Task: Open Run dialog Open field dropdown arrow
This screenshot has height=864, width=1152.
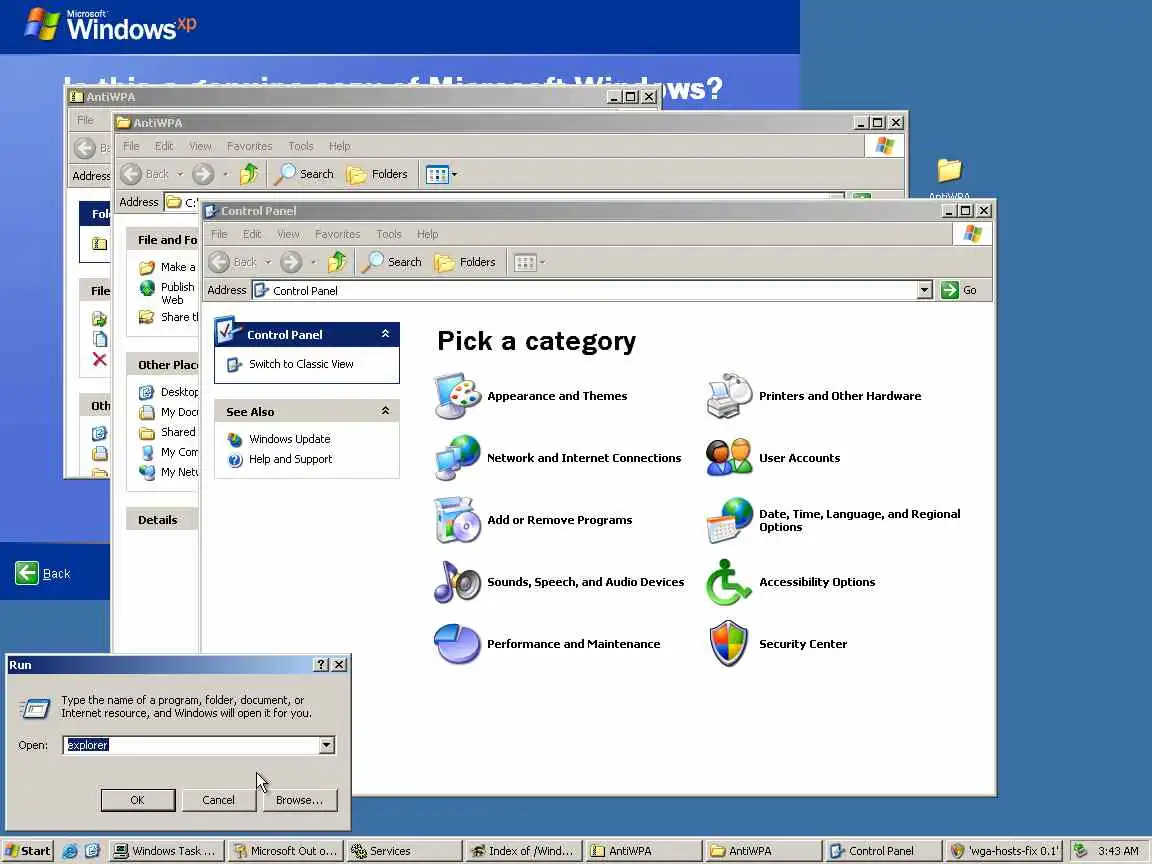Action: click(x=326, y=745)
